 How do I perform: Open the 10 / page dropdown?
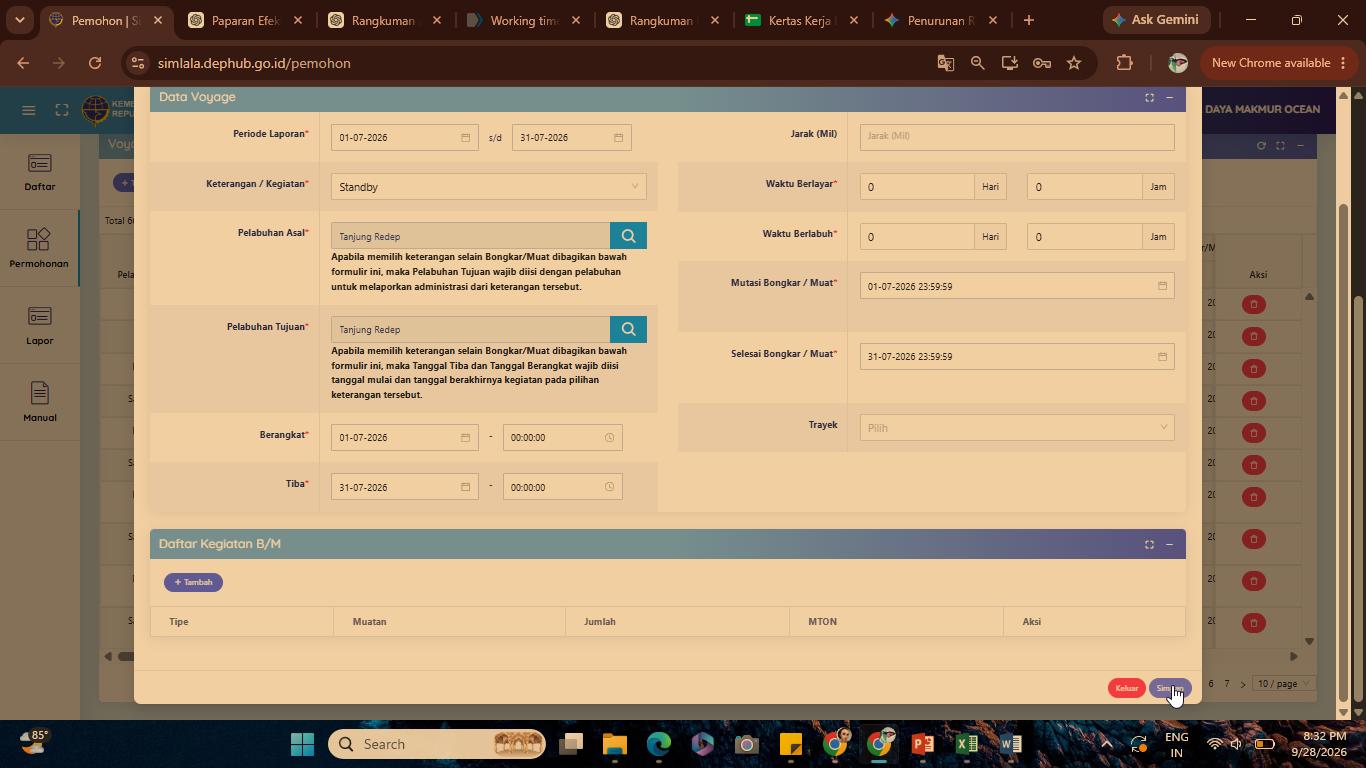click(x=1283, y=684)
